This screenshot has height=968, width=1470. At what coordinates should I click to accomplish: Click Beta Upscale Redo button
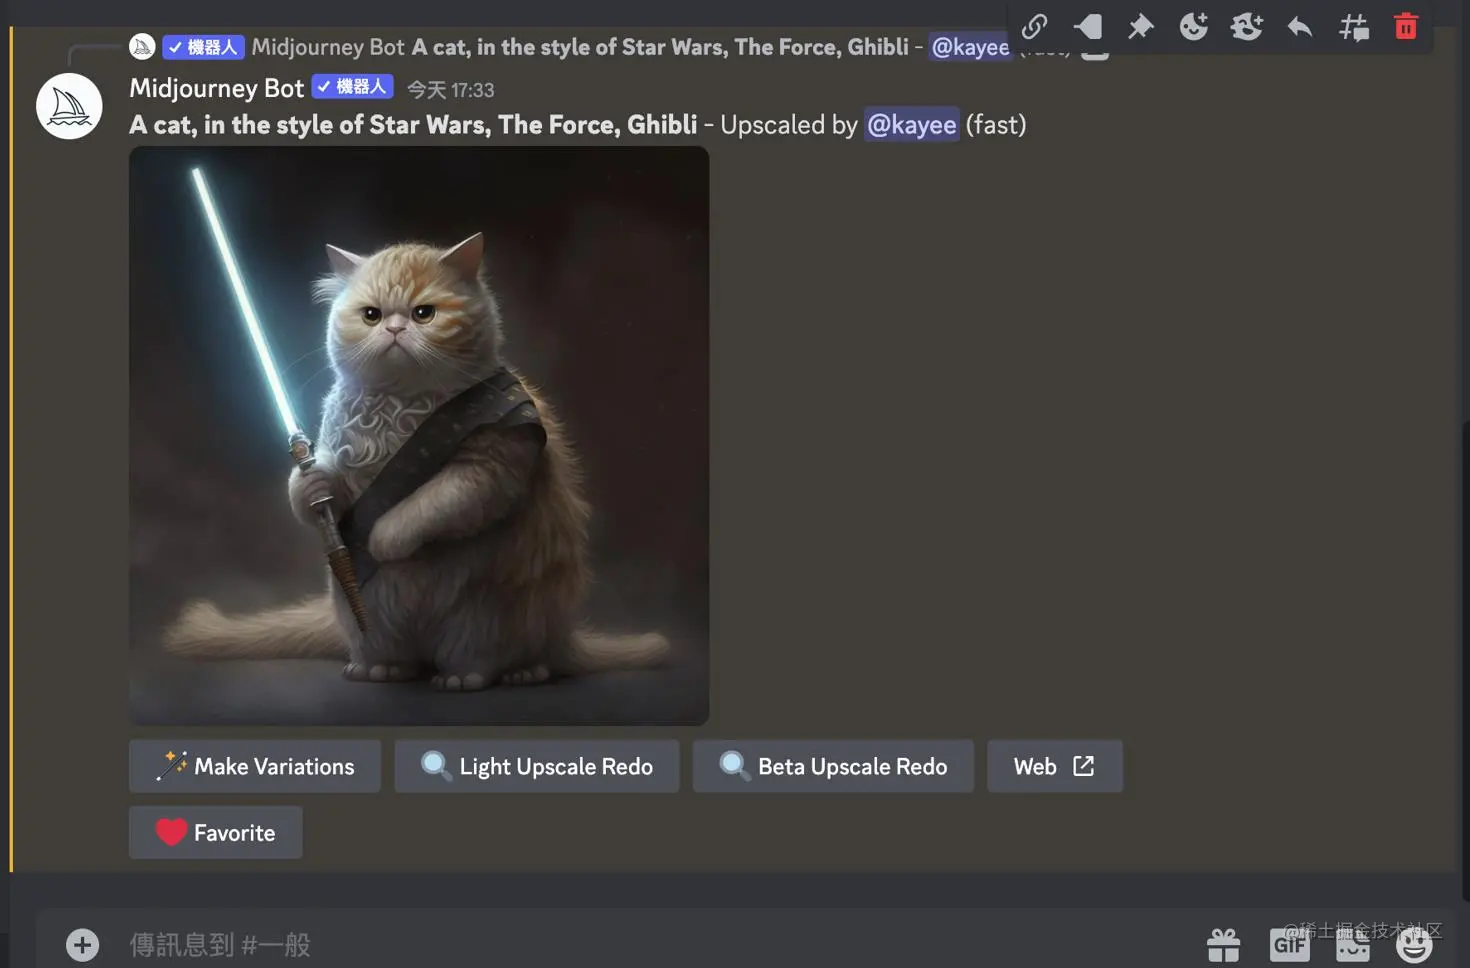coord(833,766)
